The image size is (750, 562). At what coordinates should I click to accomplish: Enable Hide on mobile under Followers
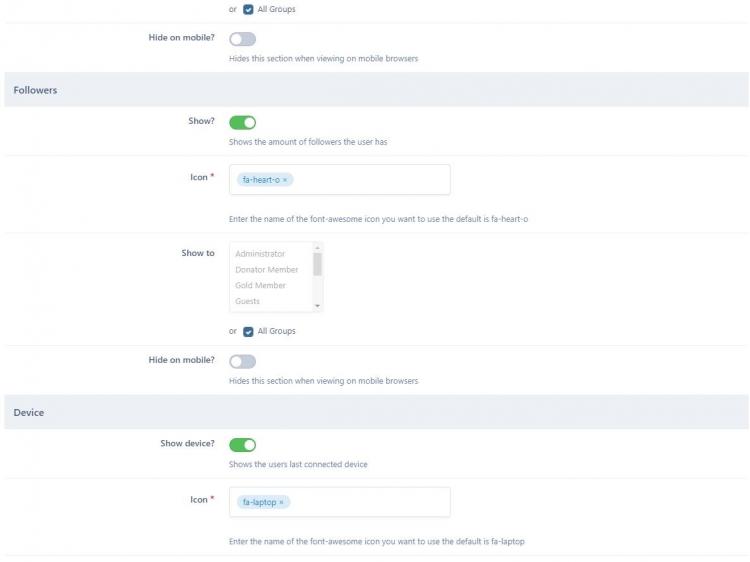point(242,361)
